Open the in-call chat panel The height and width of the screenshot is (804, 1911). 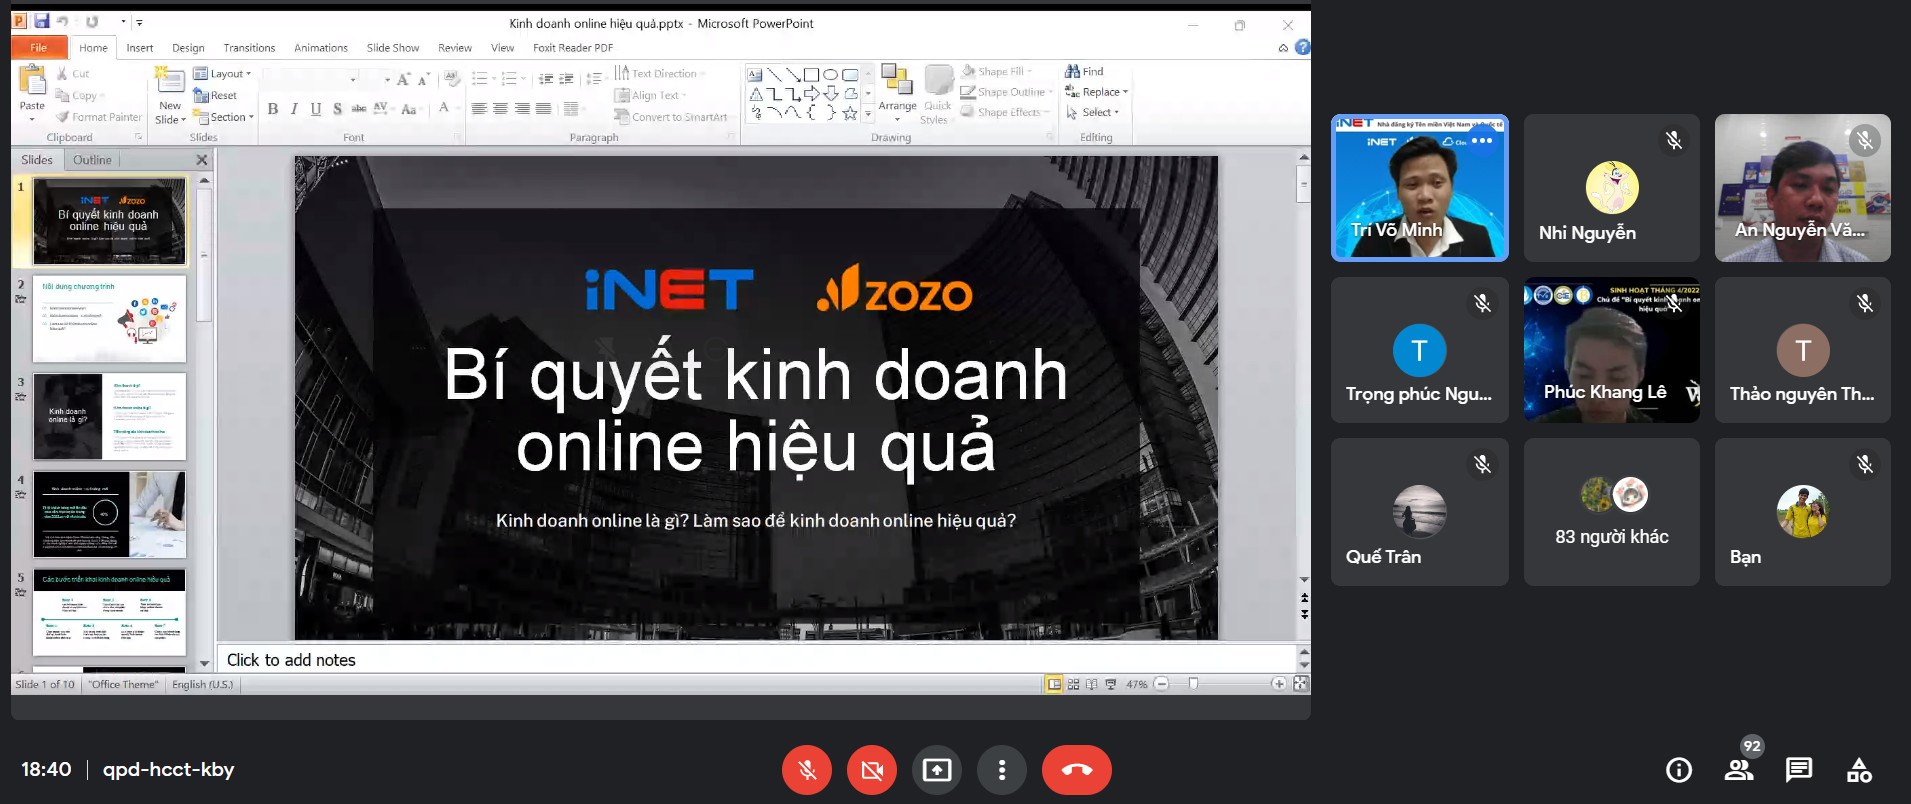[1799, 770]
